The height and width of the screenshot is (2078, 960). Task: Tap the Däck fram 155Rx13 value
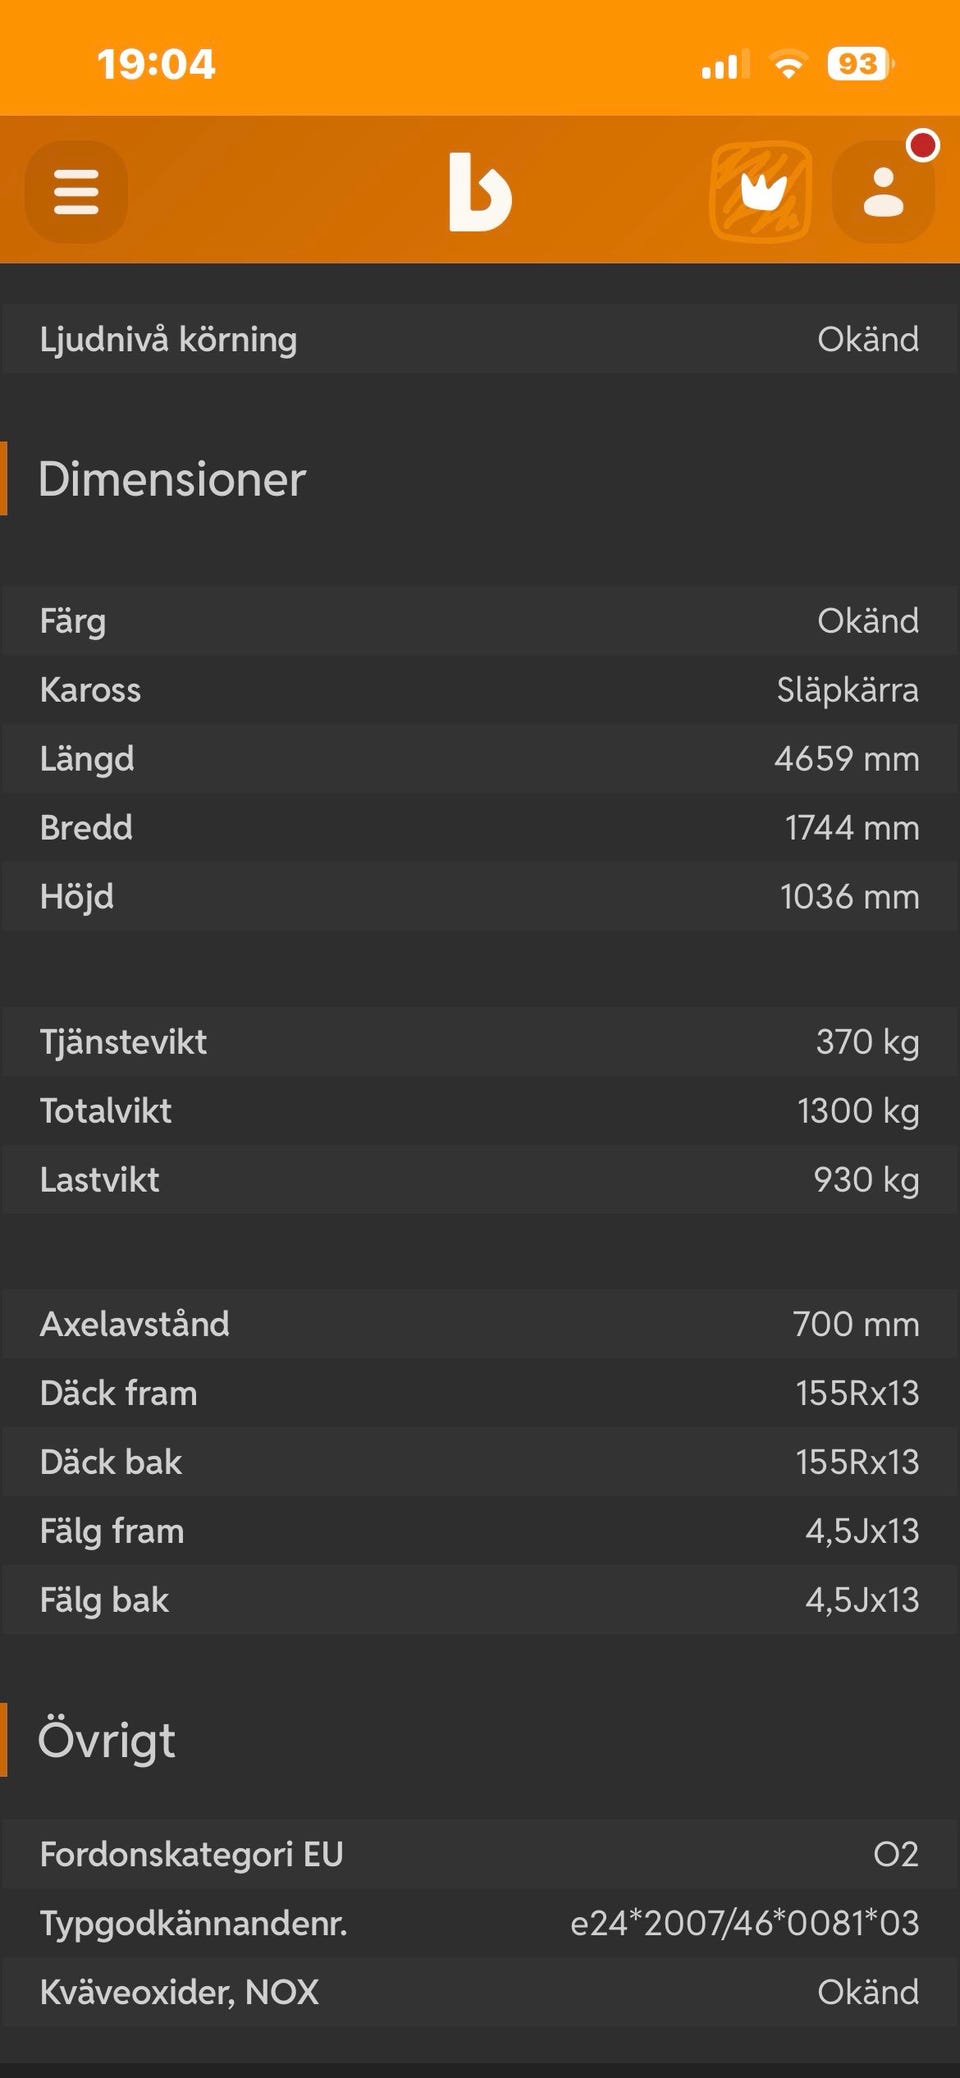coord(857,1393)
